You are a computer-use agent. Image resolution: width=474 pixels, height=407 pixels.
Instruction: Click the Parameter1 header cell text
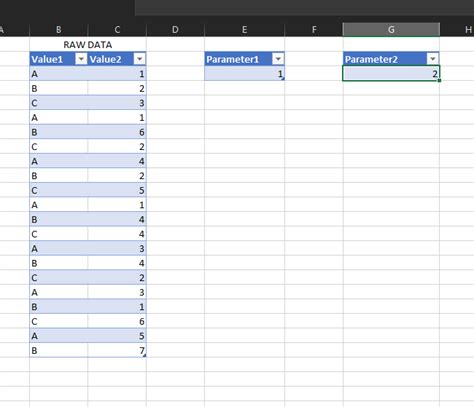[x=232, y=59]
